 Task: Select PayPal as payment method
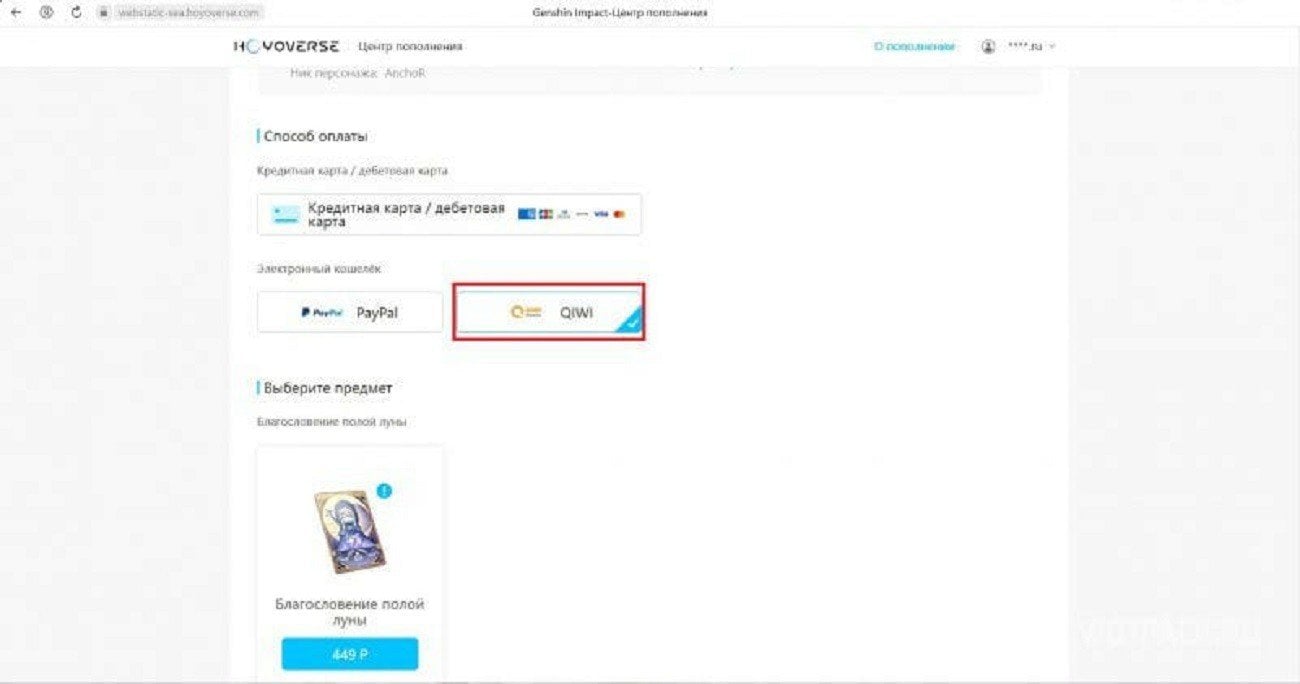coord(350,312)
